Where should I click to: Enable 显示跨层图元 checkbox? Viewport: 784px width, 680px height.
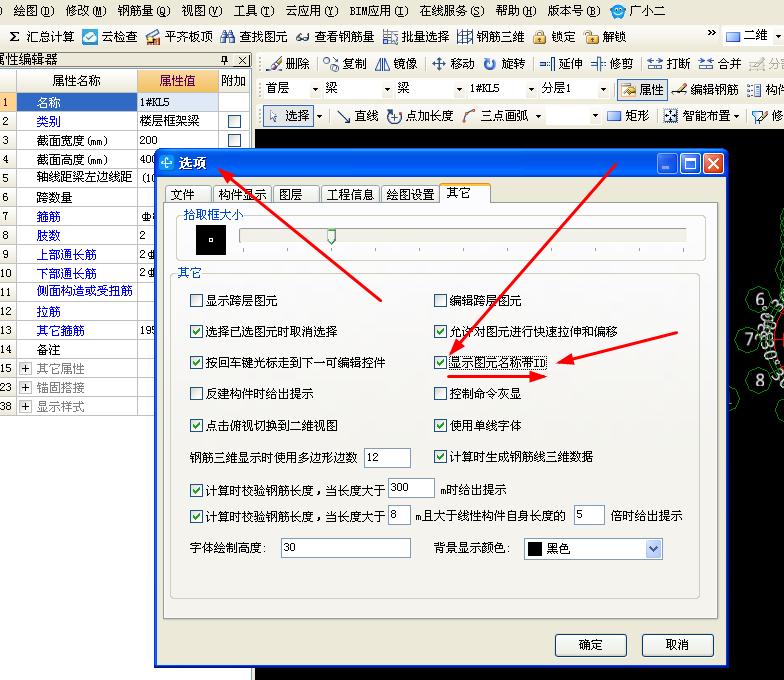pyautogui.click(x=196, y=300)
